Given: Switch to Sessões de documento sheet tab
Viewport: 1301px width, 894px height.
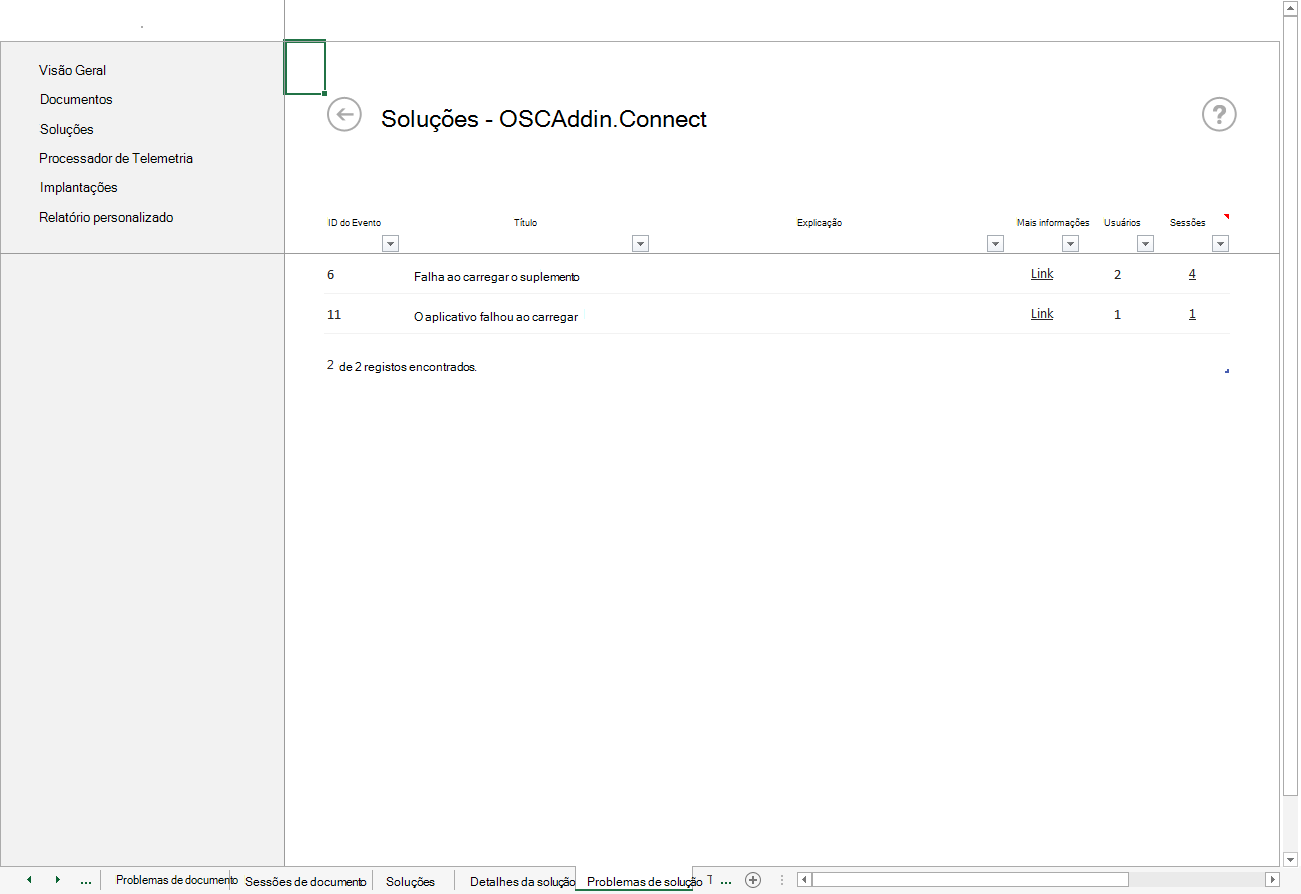Looking at the screenshot, I should click(305, 881).
